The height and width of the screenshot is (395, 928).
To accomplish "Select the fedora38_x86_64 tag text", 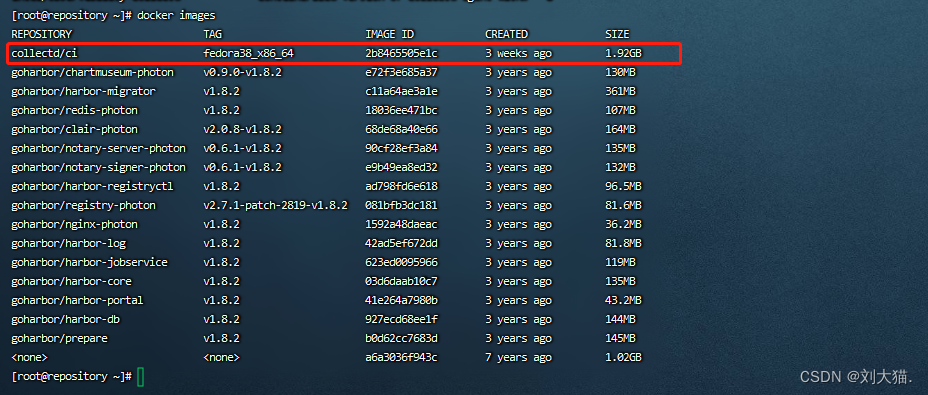I will click(249, 53).
